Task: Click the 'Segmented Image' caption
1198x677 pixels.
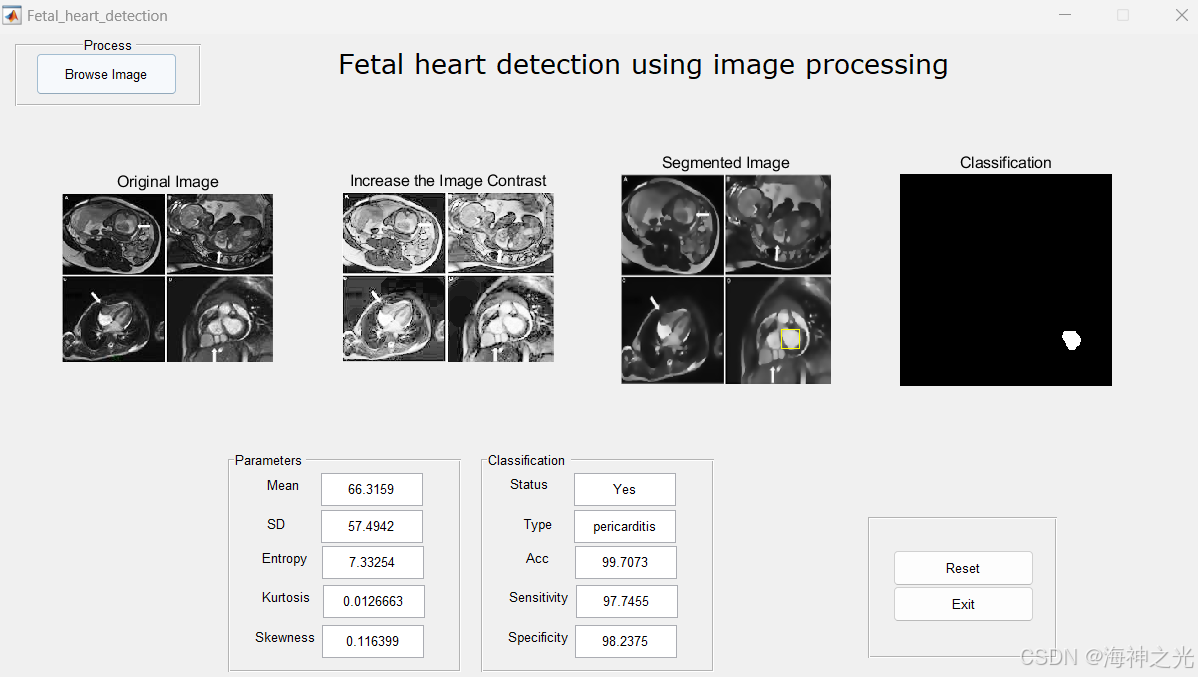Action: coord(726,163)
